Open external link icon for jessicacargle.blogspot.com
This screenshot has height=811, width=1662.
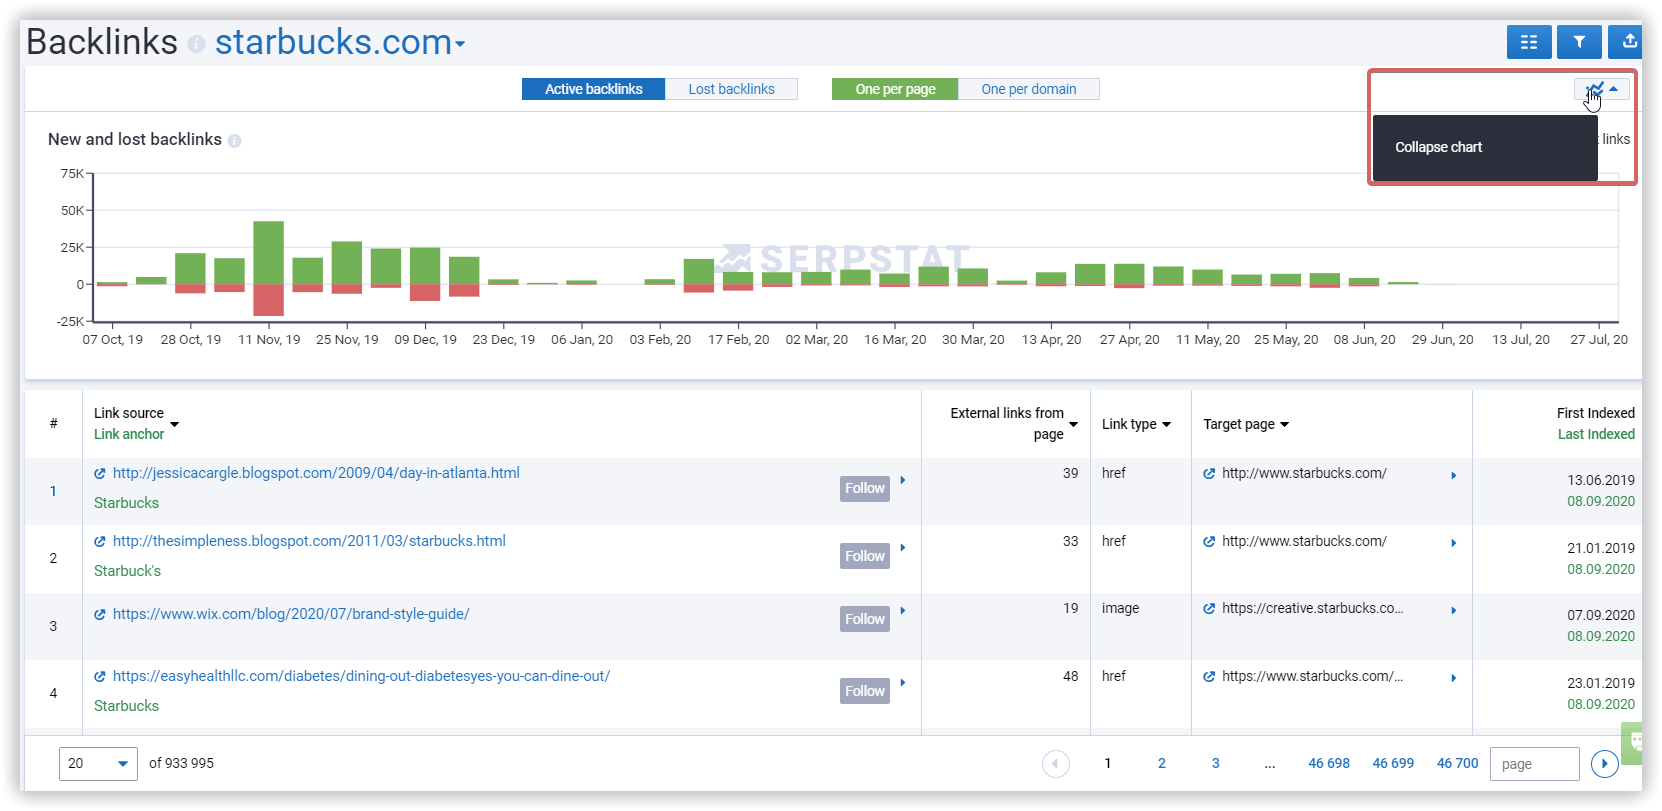[100, 474]
